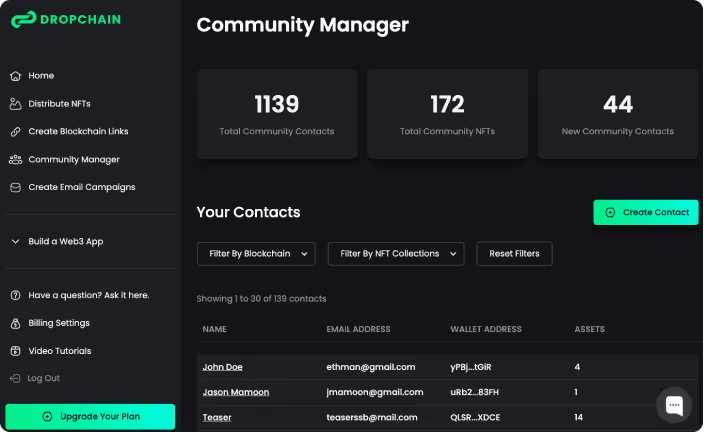This screenshot has height=432, width=704.
Task: Open the Filter By NFT Collections dropdown
Action: (x=396, y=254)
